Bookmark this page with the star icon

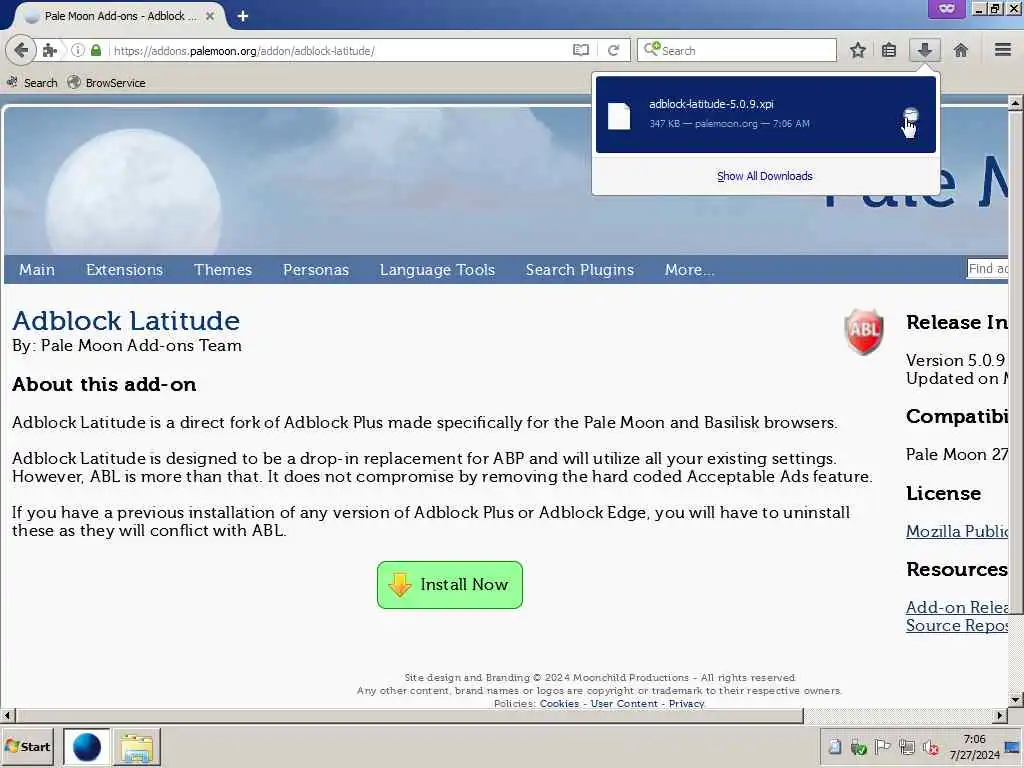point(857,50)
